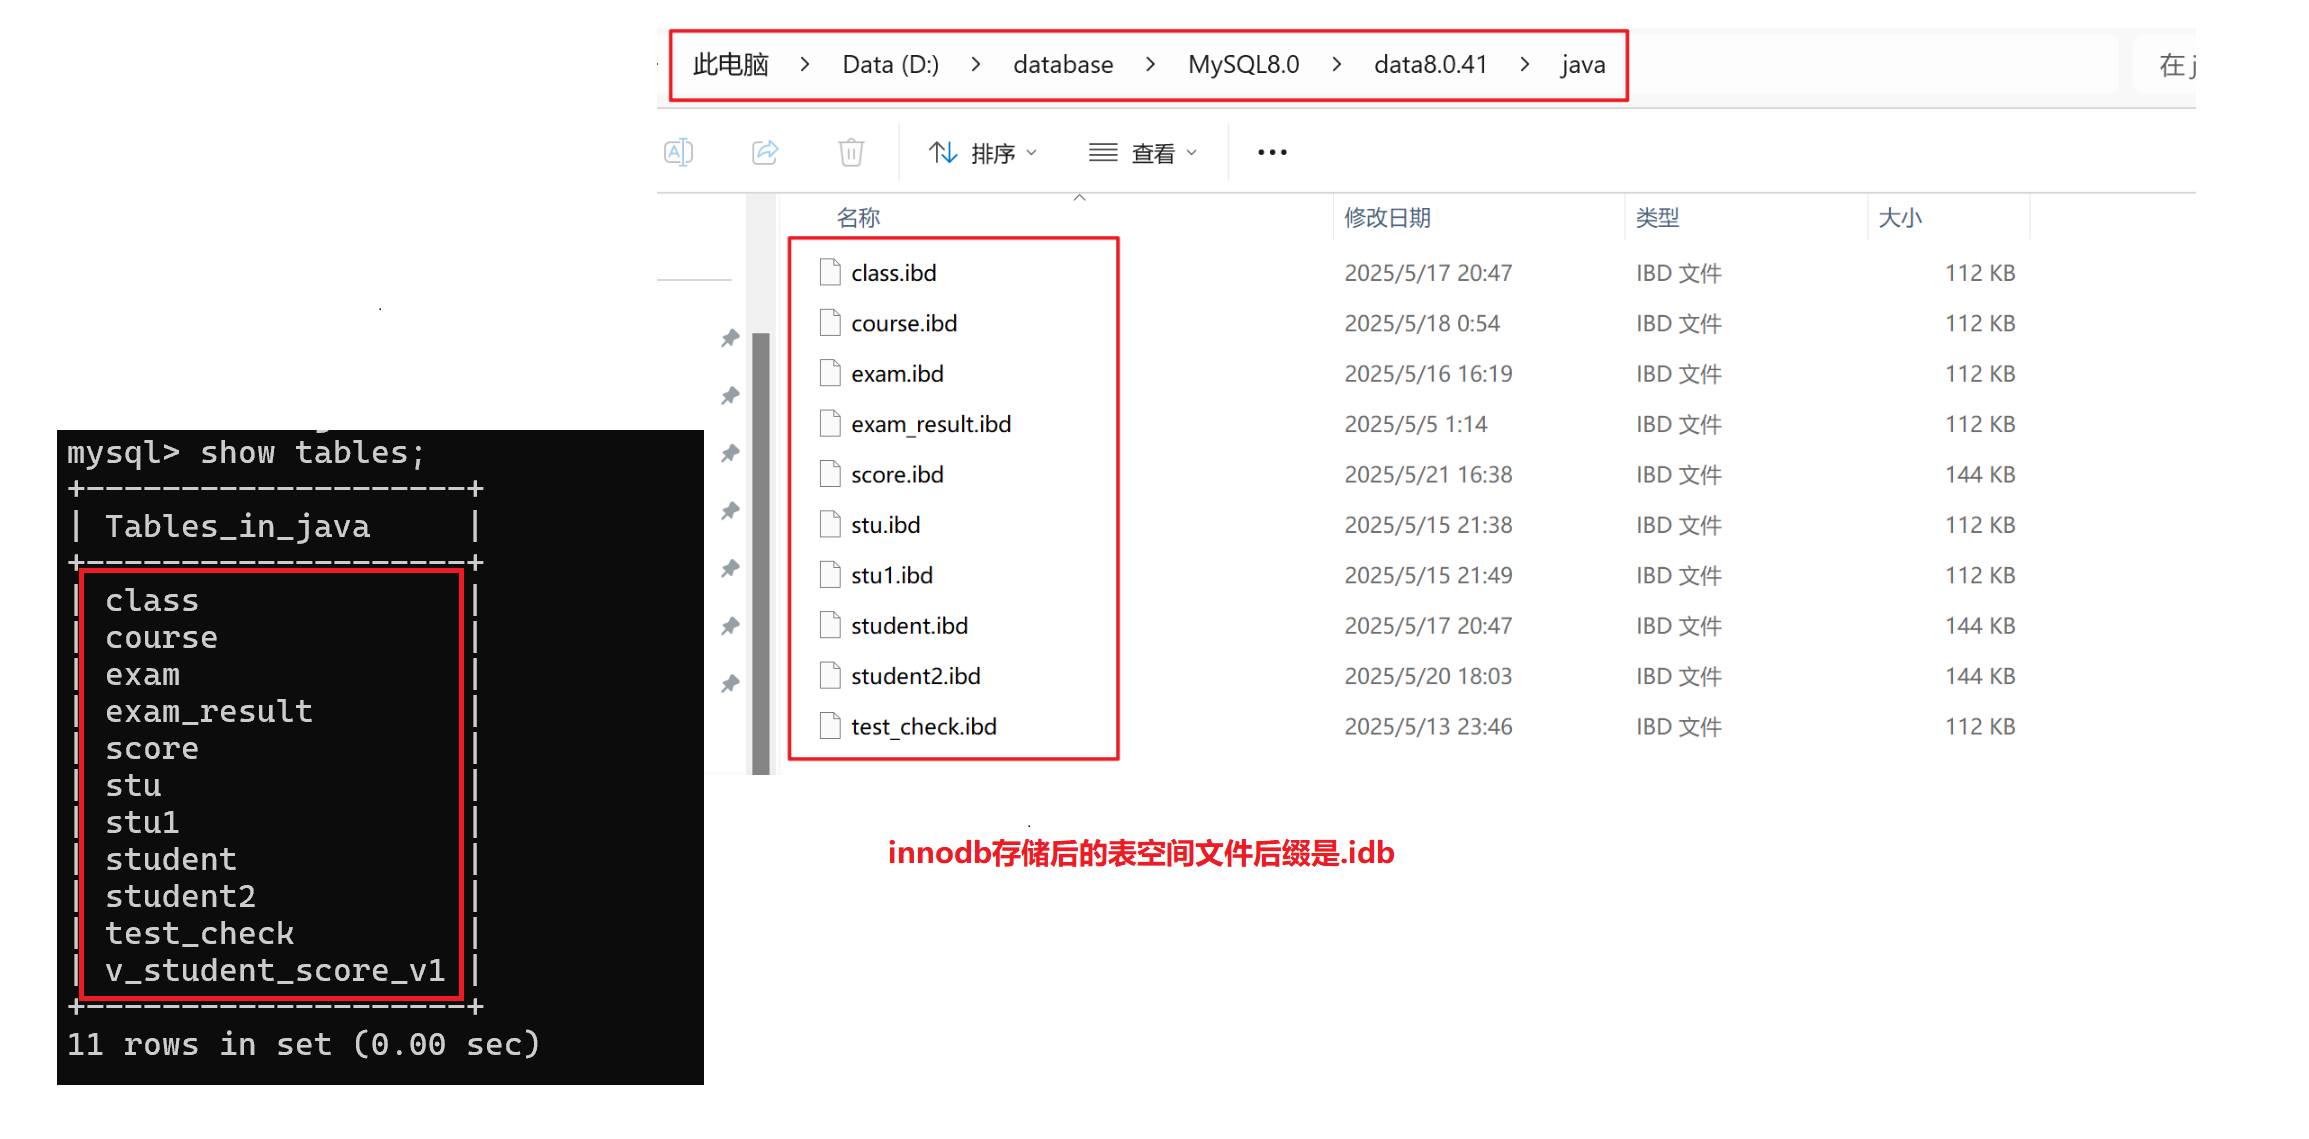
Task: Click file icon next to score.ibd
Action: pyautogui.click(x=829, y=474)
